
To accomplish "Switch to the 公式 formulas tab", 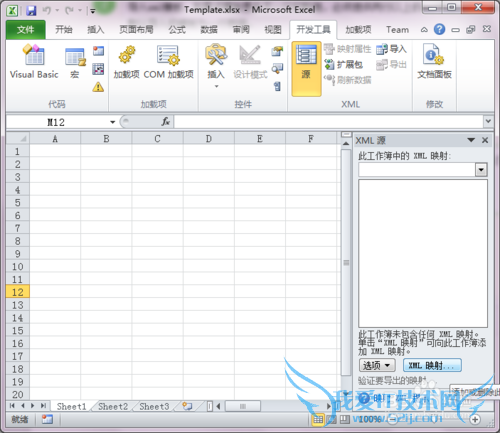I will [x=177, y=30].
